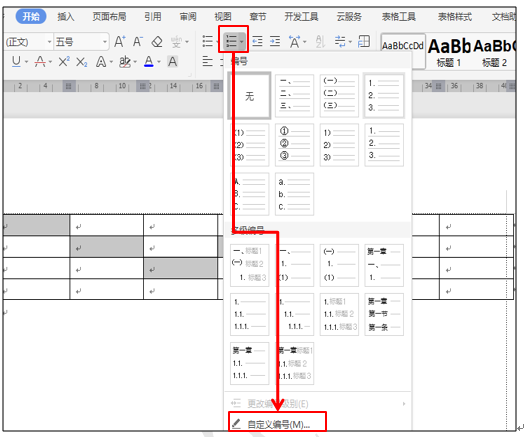Choose 自定义编号(M)... option

tap(277, 423)
